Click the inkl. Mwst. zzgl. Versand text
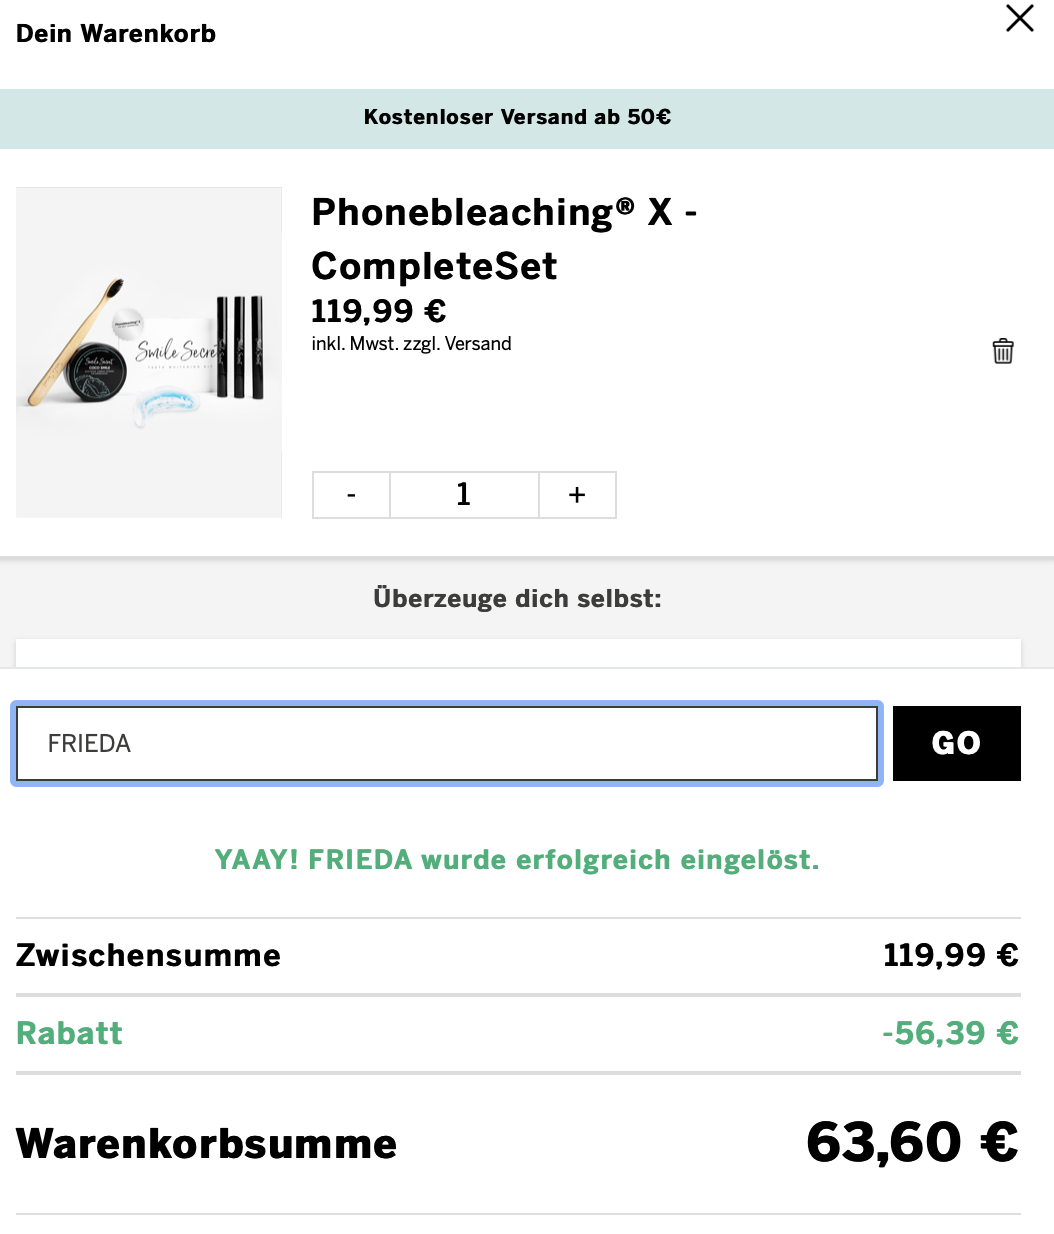Screen dimensions: 1054x1234 click(411, 344)
